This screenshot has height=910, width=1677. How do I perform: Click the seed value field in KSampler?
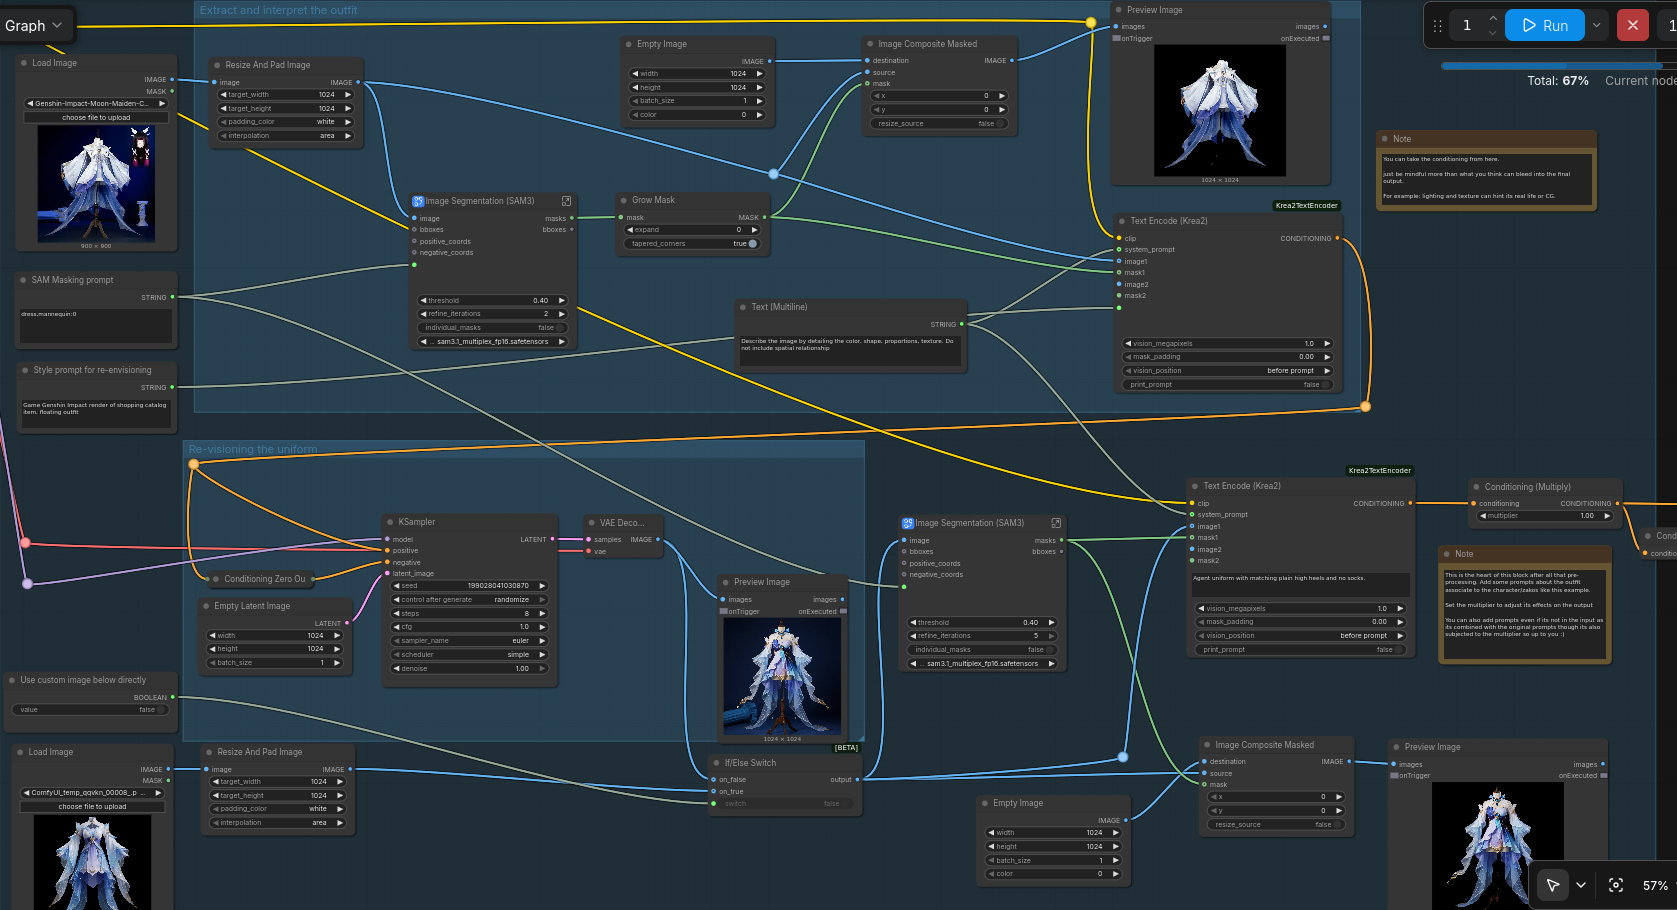[469, 586]
